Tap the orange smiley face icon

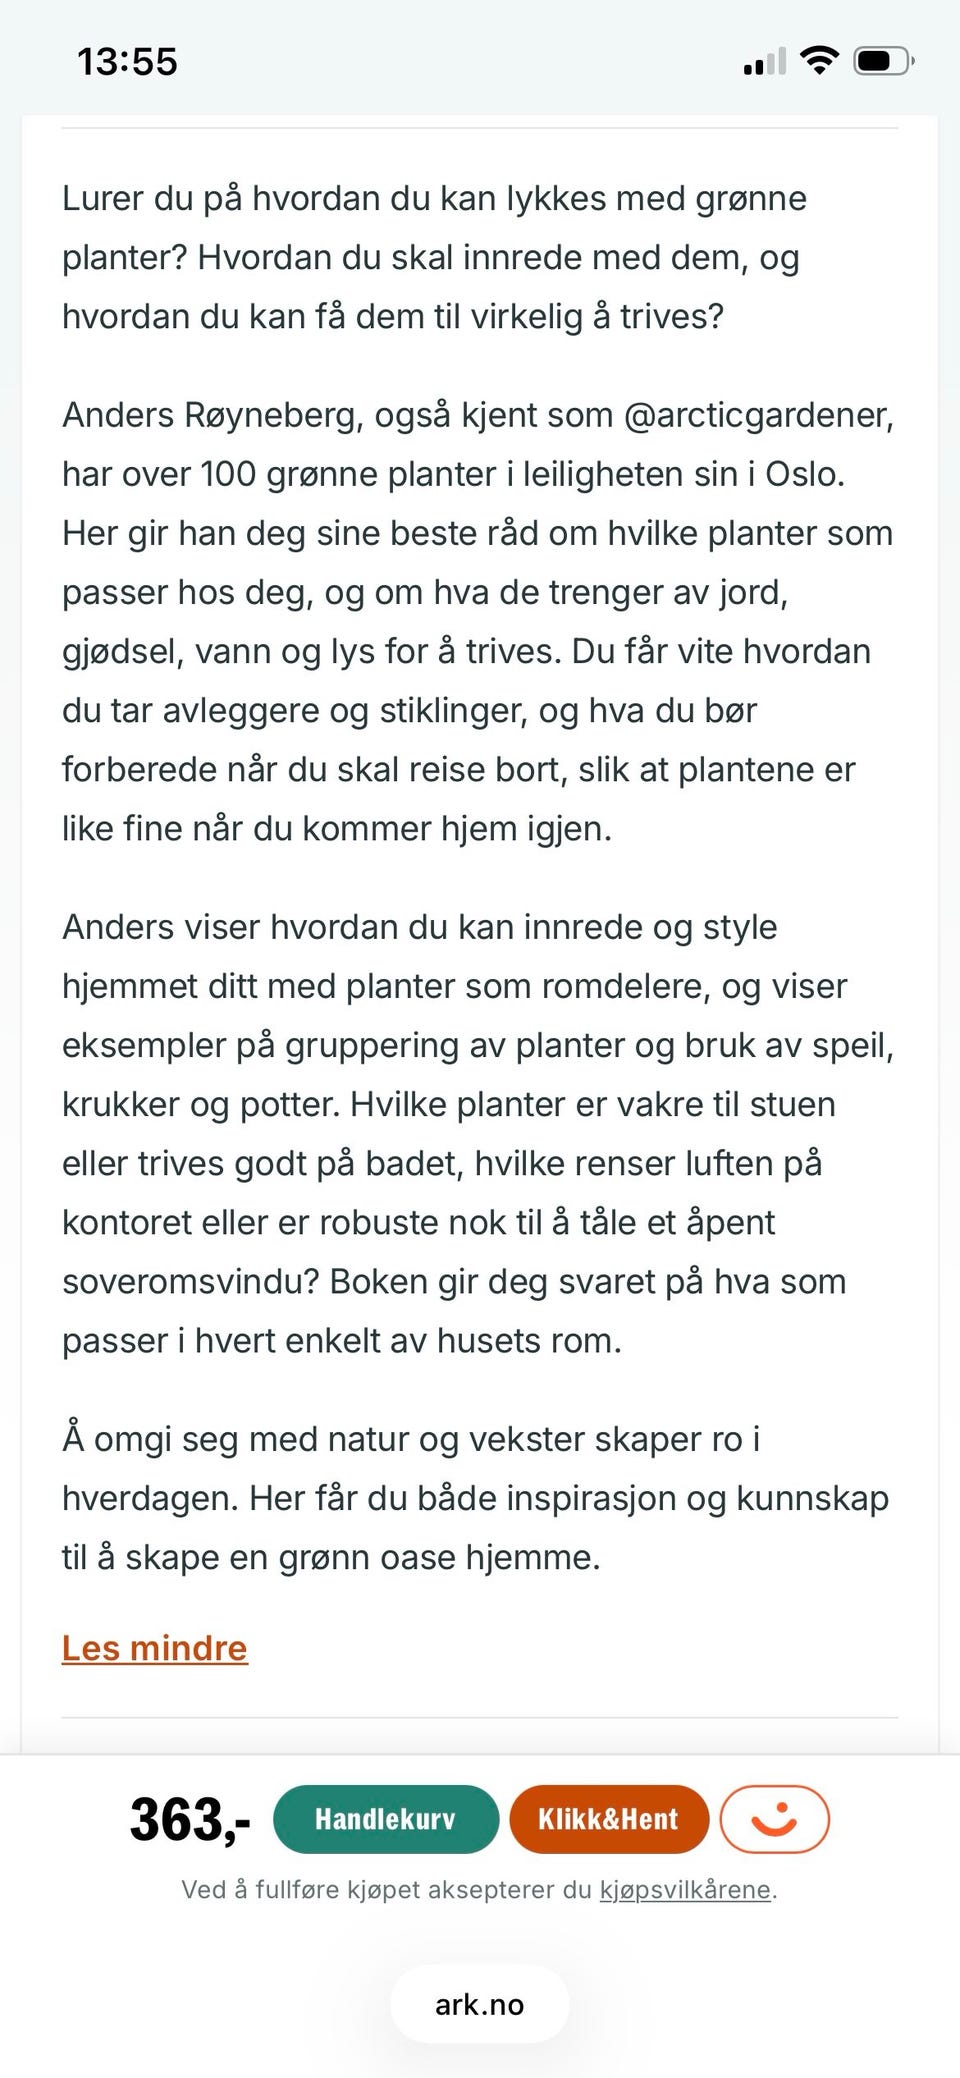coord(774,1819)
